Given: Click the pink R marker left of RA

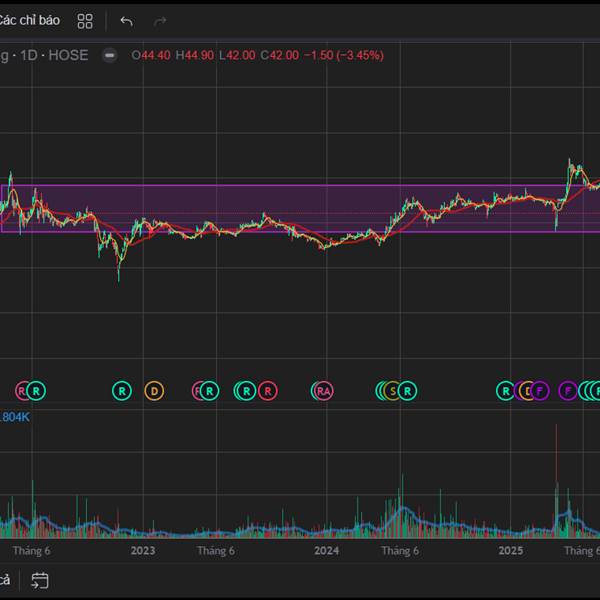Looking at the screenshot, I should 267,390.
